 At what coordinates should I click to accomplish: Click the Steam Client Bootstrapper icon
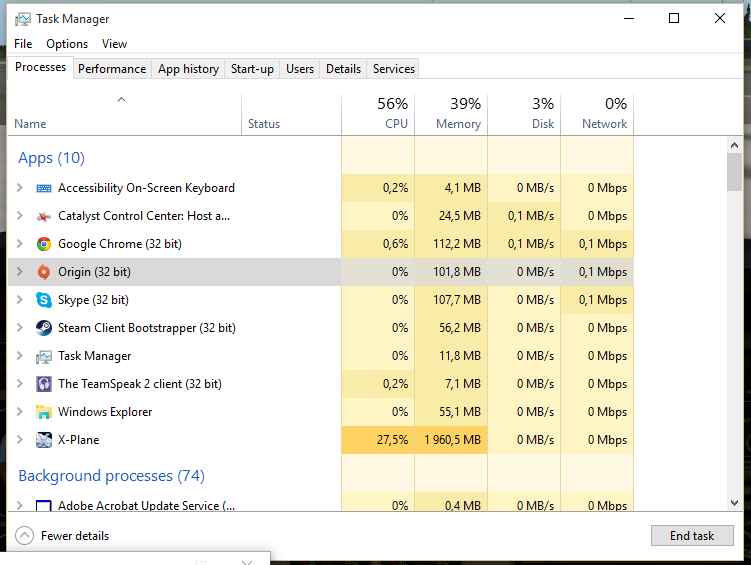click(44, 328)
